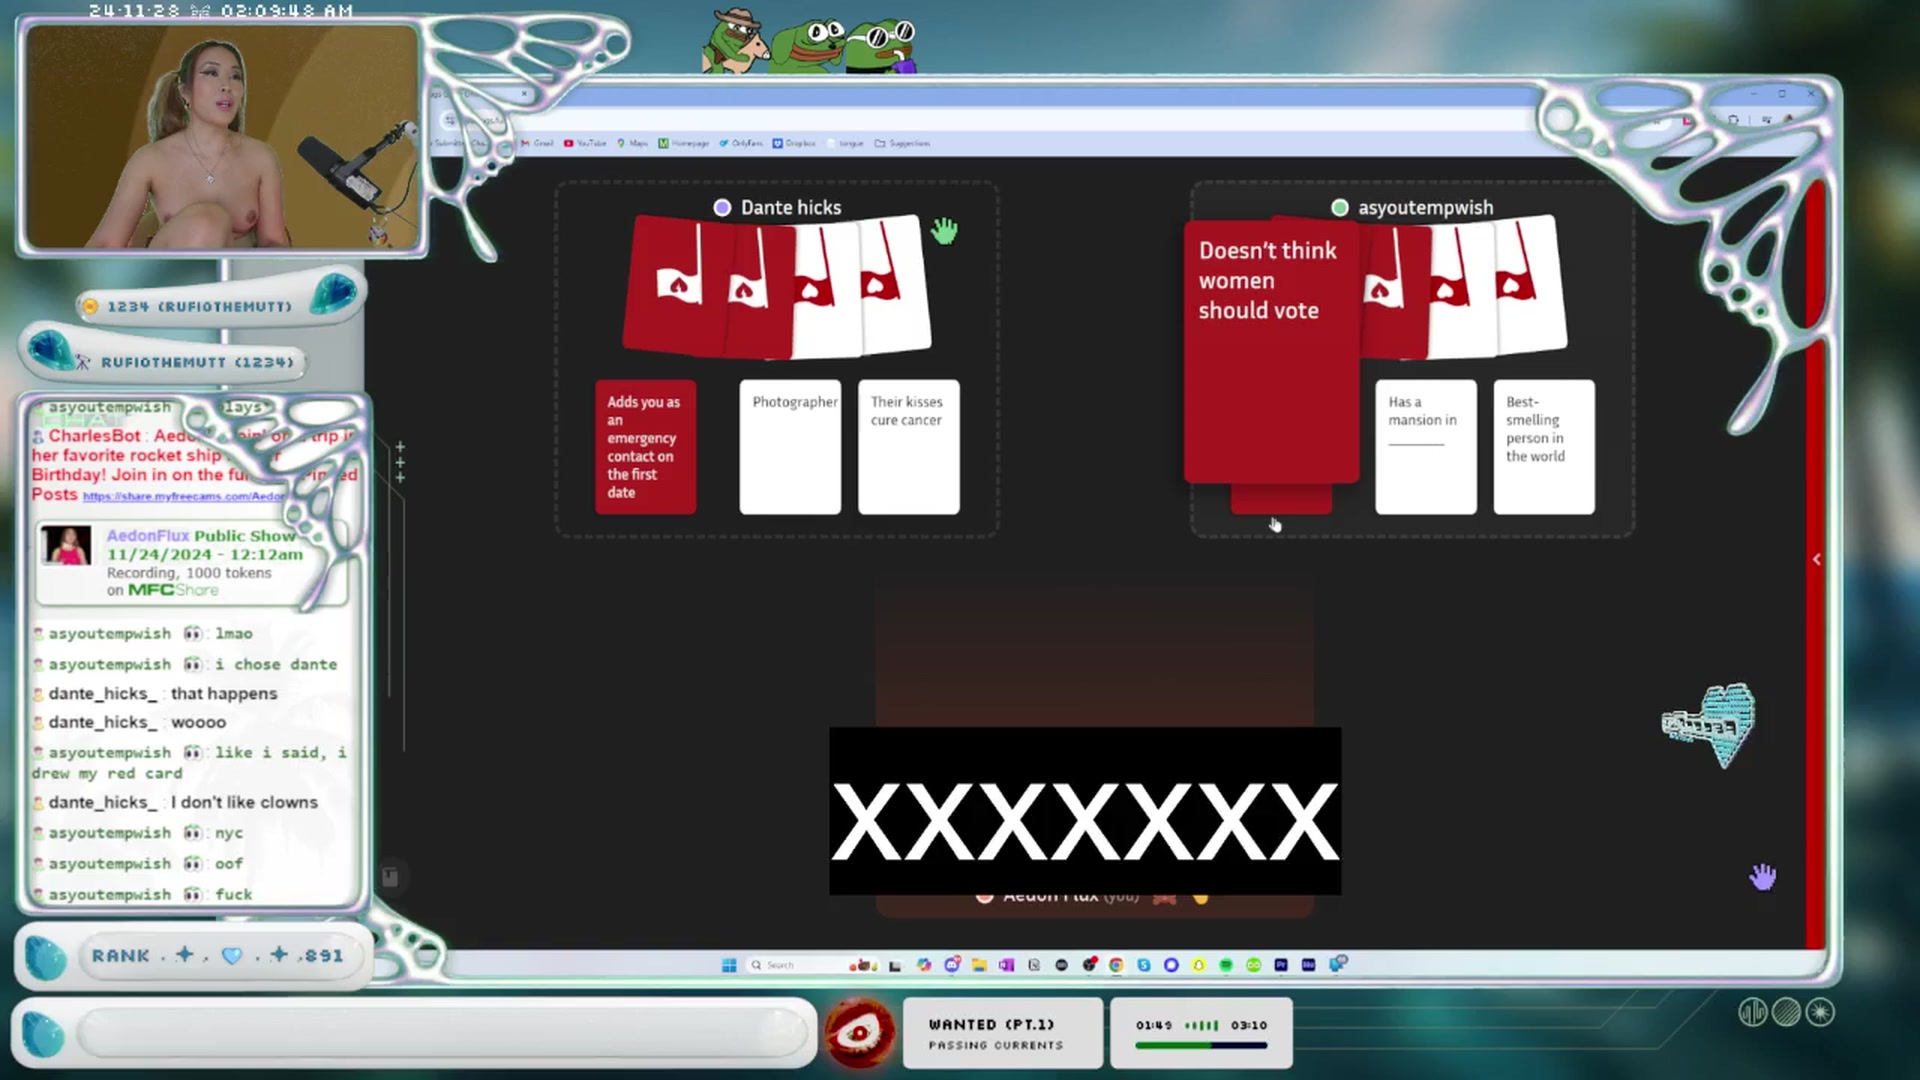Click the green hand icon beside Dante hicks

(944, 231)
